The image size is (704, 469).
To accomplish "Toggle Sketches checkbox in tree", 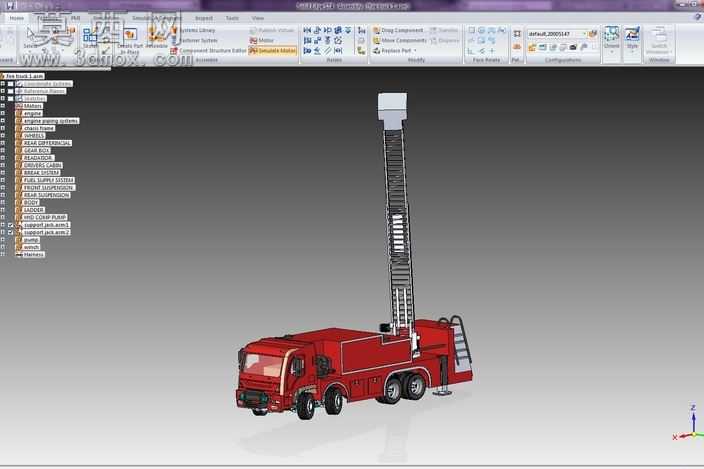I will tap(10, 99).
